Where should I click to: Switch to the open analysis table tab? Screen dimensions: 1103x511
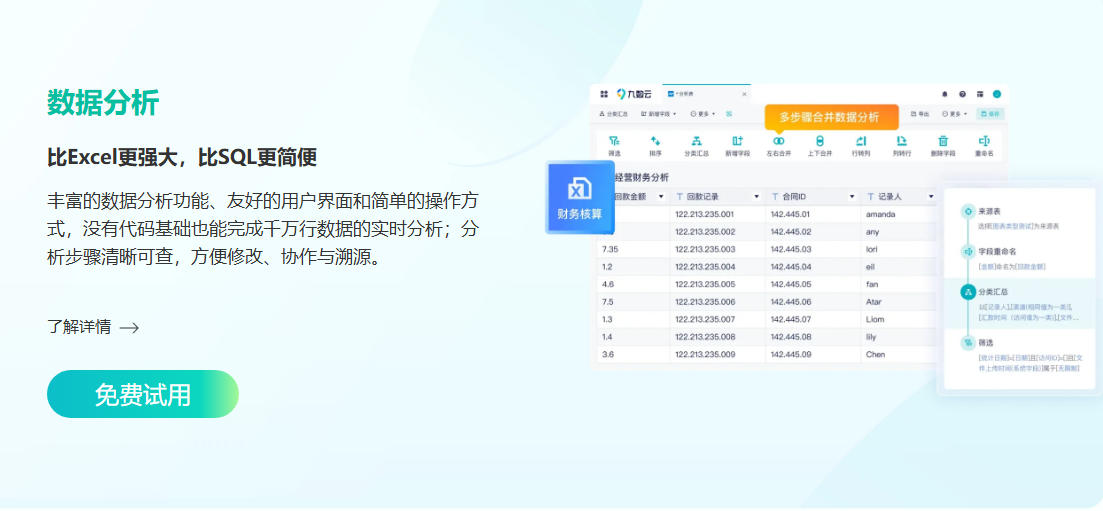coord(706,94)
